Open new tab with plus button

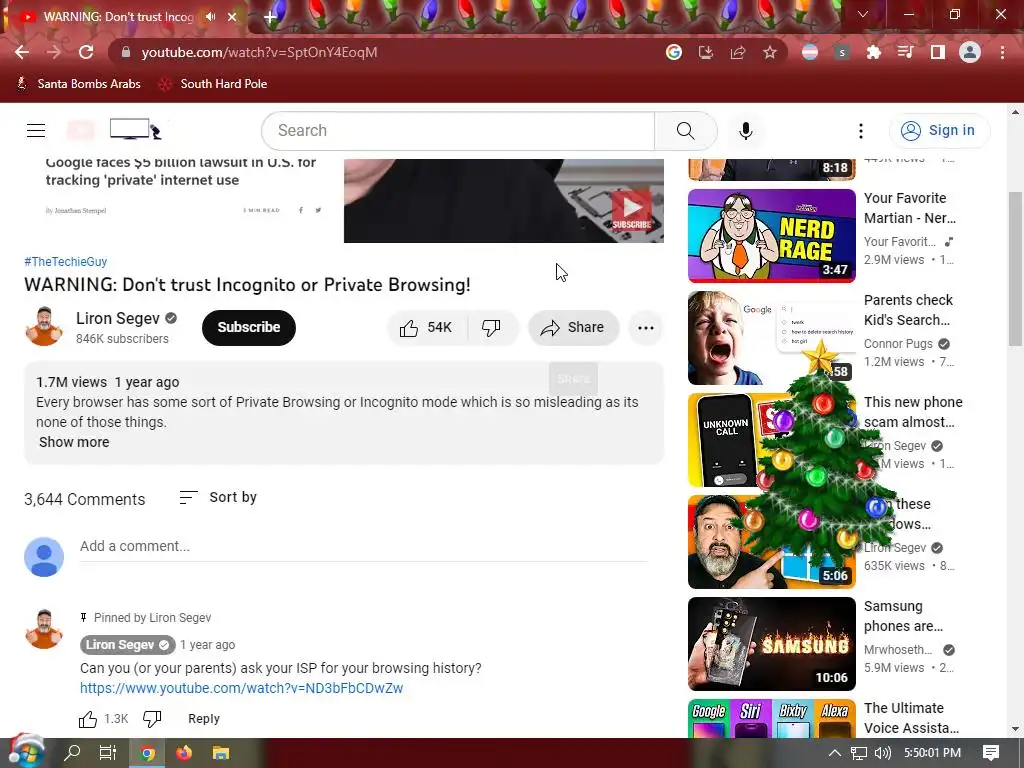270,17
